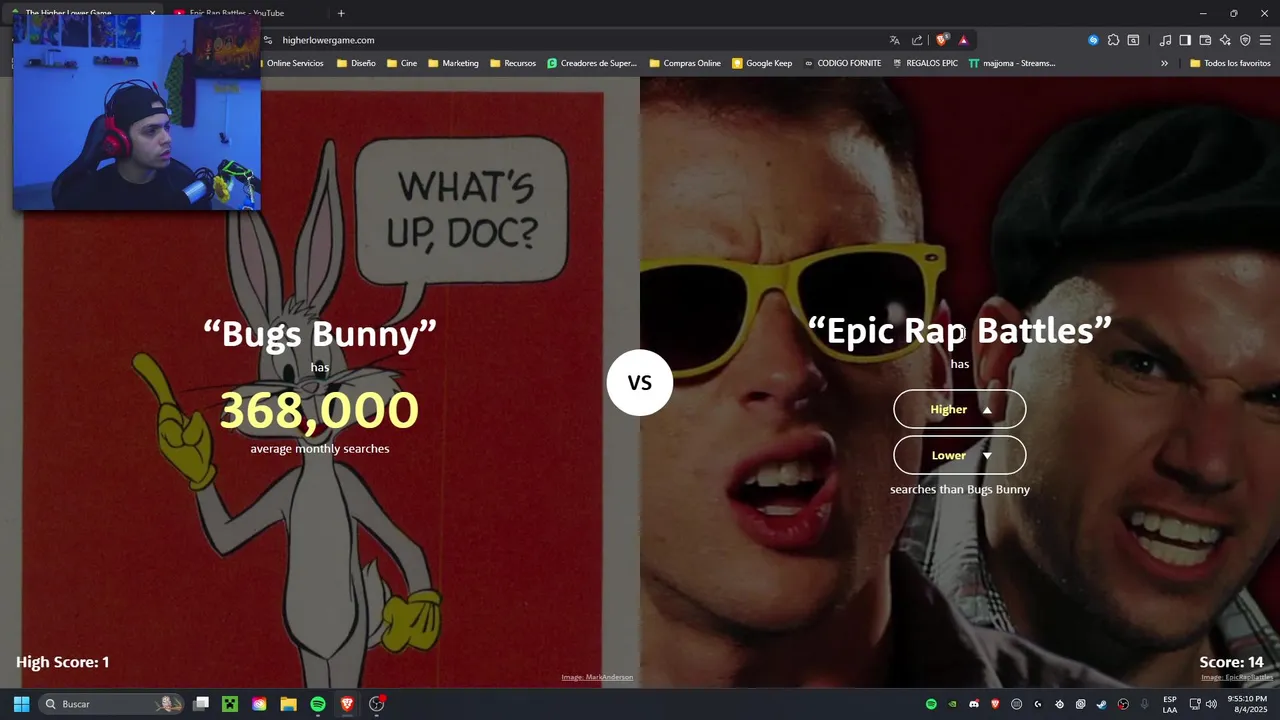The width and height of the screenshot is (1280, 720).
Task: Open Adobe Creative Cloud taskbar icon
Action: (259, 704)
